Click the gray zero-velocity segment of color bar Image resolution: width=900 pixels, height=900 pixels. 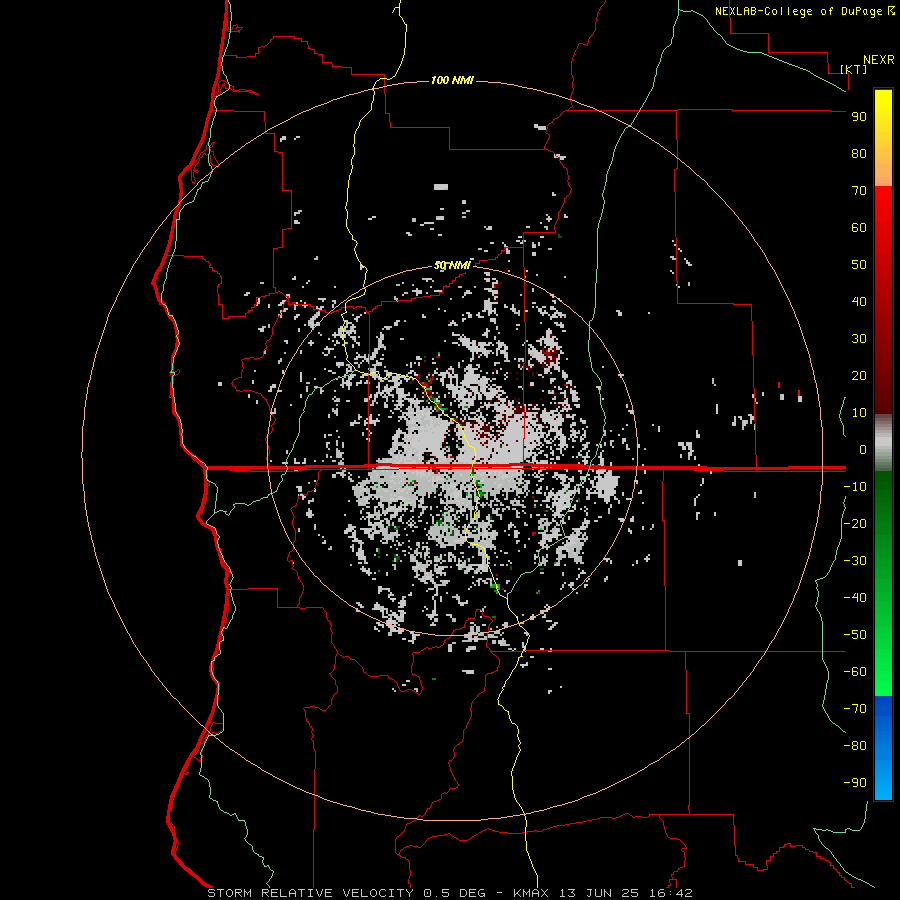(883, 443)
